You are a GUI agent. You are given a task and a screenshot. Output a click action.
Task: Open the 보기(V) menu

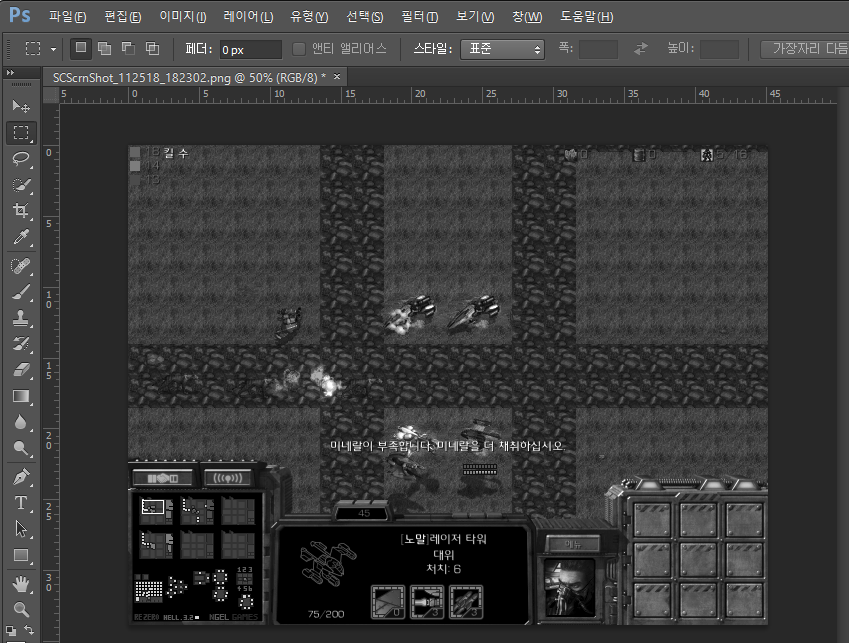[x=475, y=17]
